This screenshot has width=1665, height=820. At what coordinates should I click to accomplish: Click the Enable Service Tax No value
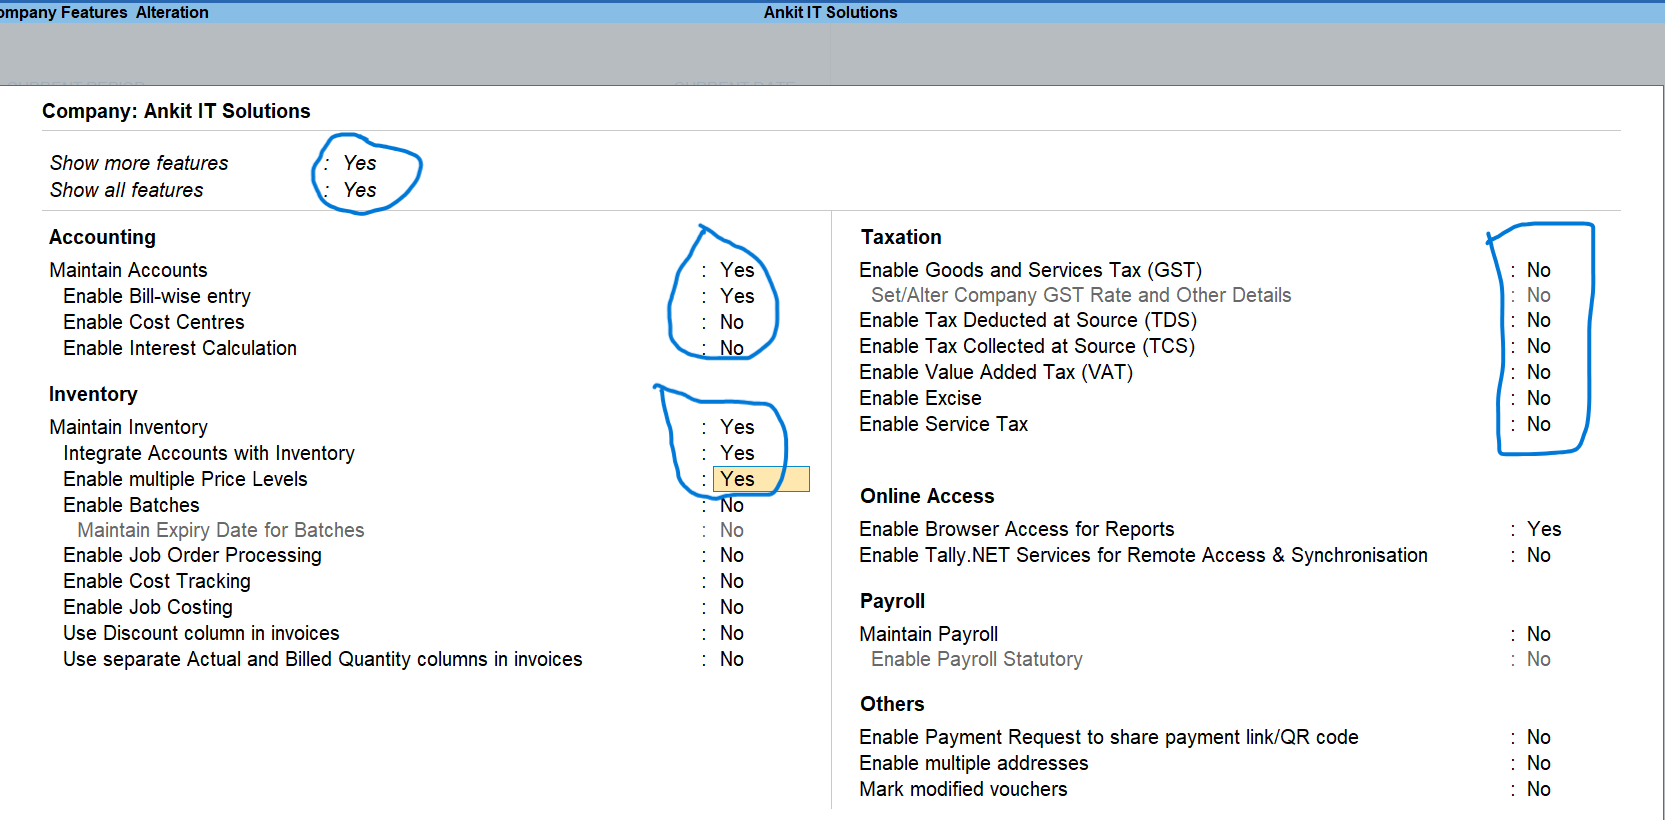1538,424
